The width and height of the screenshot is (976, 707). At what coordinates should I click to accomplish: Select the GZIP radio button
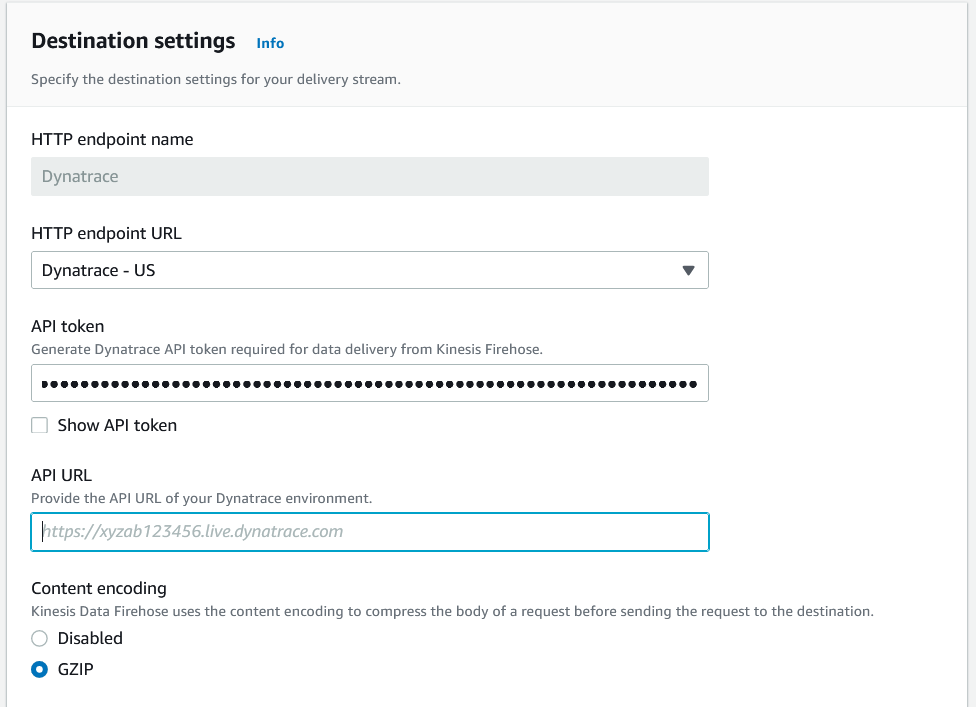click(40, 670)
